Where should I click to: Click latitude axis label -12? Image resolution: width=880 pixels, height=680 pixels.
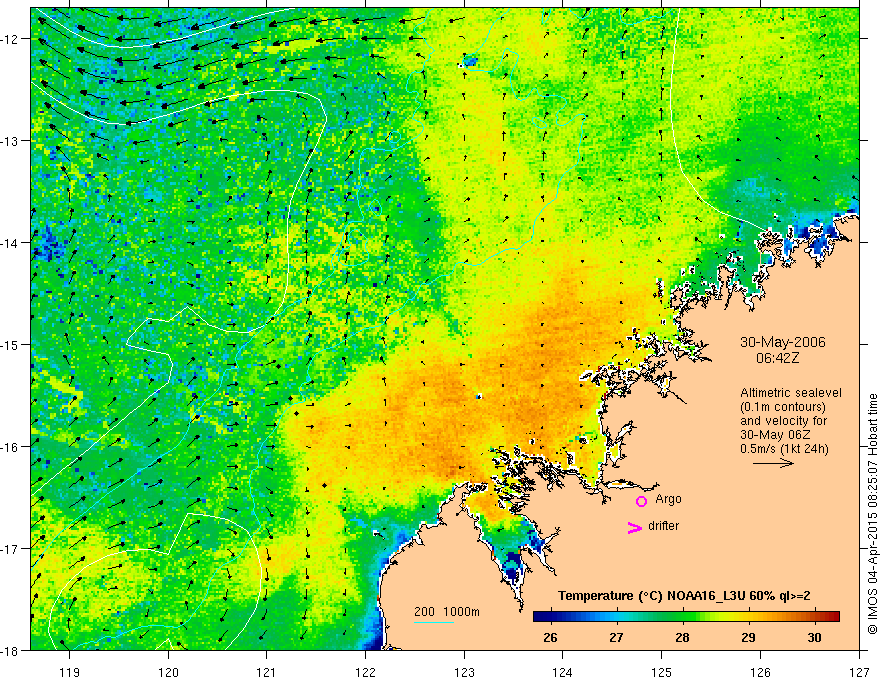pyautogui.click(x=10, y=39)
